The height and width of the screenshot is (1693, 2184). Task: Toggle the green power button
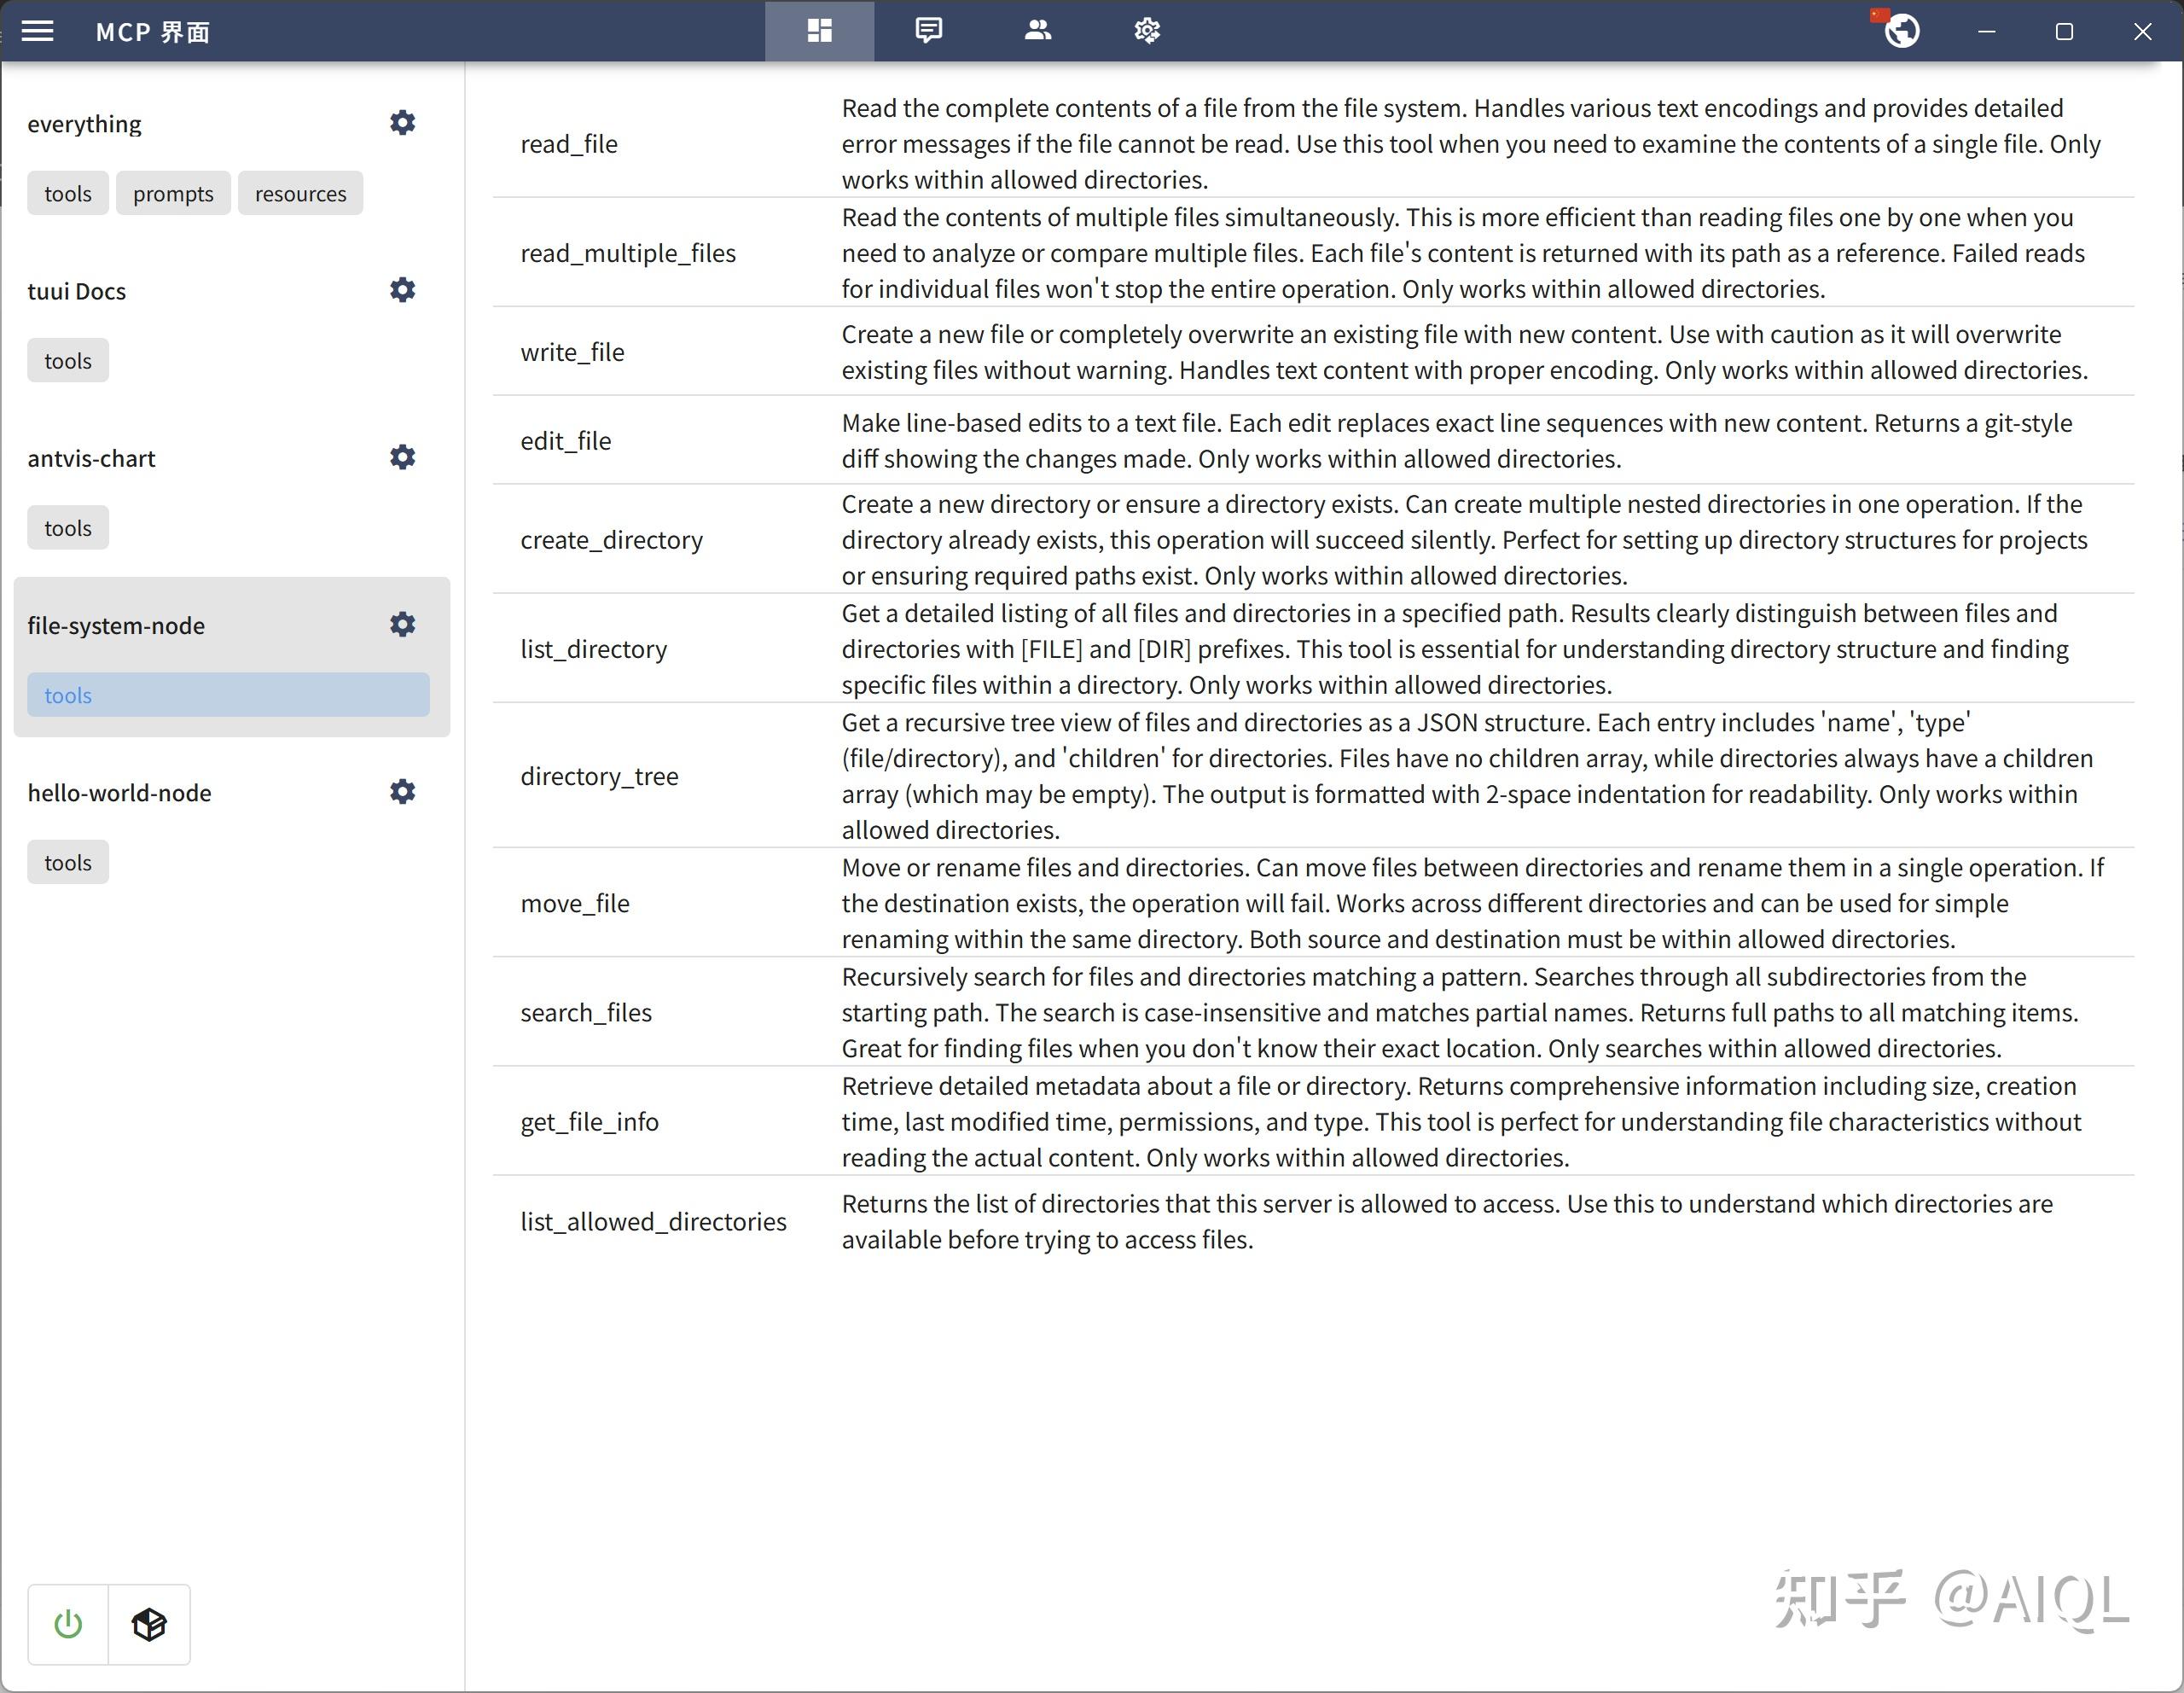click(x=68, y=1624)
